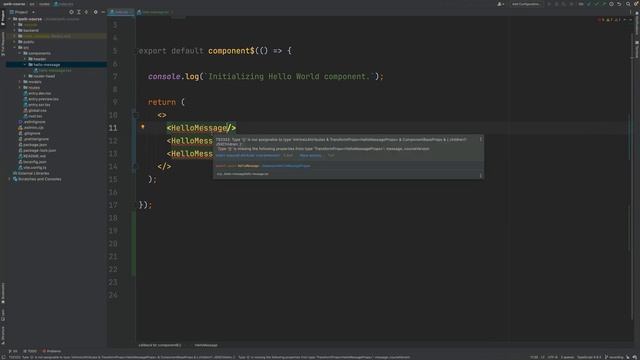Click the show history clock icon
This screenshot has width=640, height=360.
coord(611,4)
